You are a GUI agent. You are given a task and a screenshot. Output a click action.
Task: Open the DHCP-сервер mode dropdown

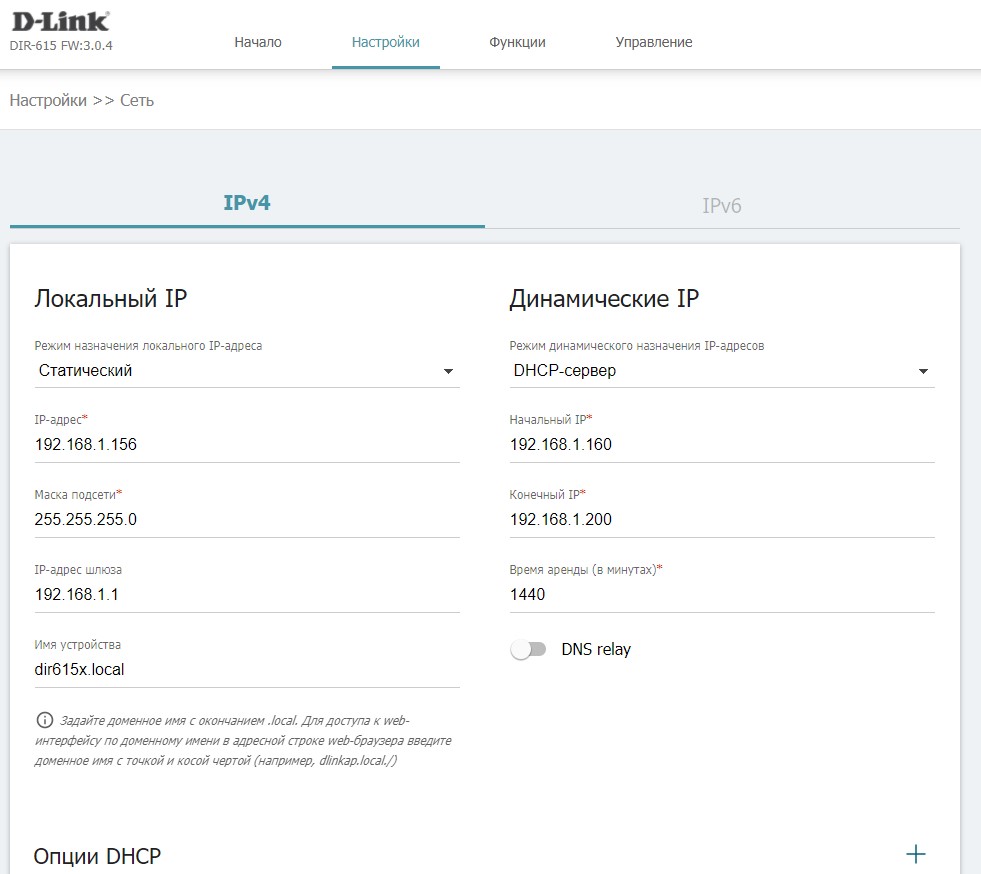[721, 371]
